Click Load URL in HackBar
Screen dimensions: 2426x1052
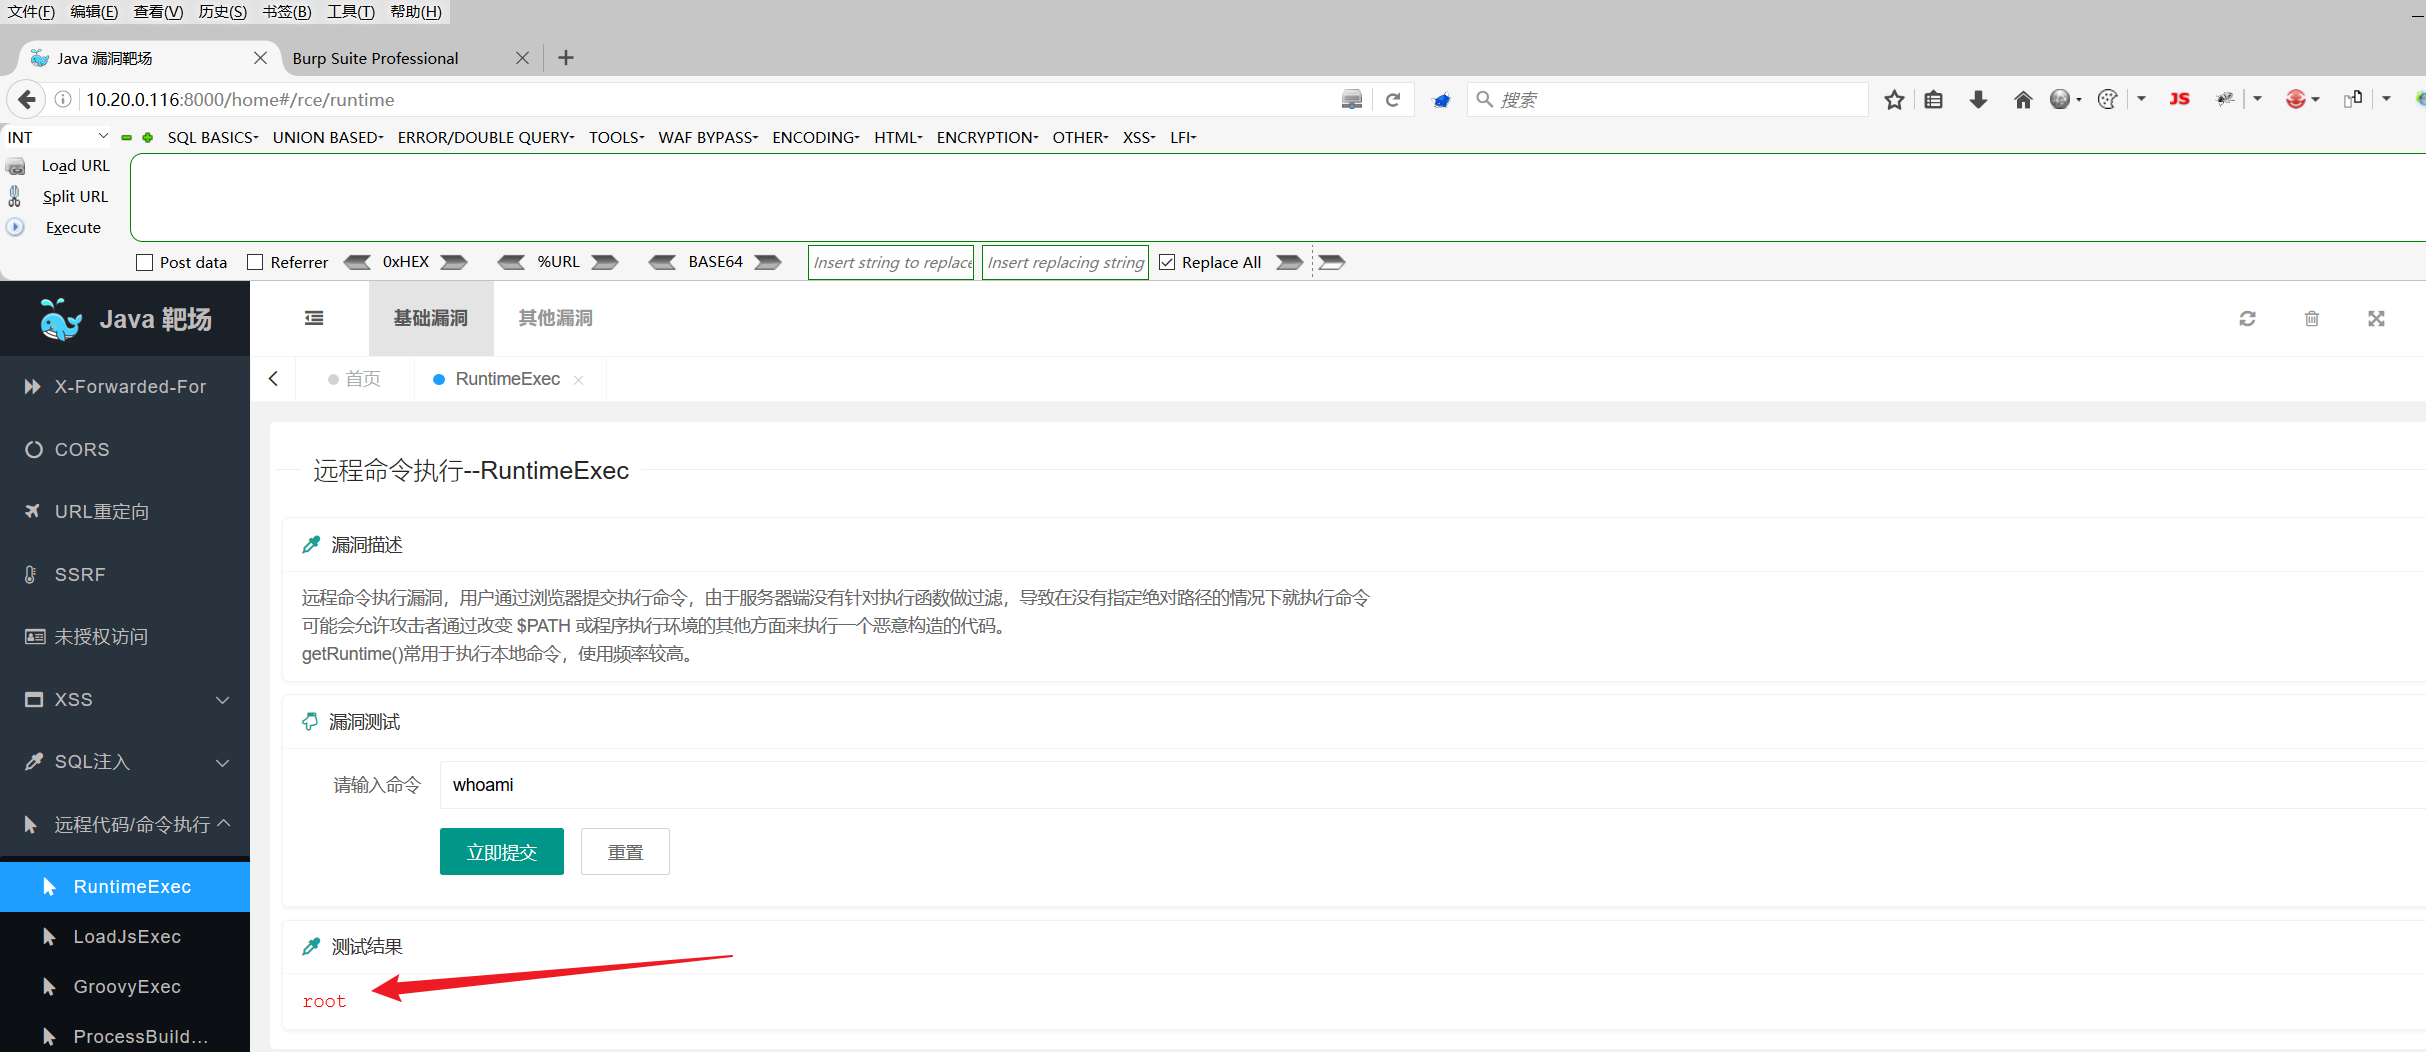click(75, 166)
